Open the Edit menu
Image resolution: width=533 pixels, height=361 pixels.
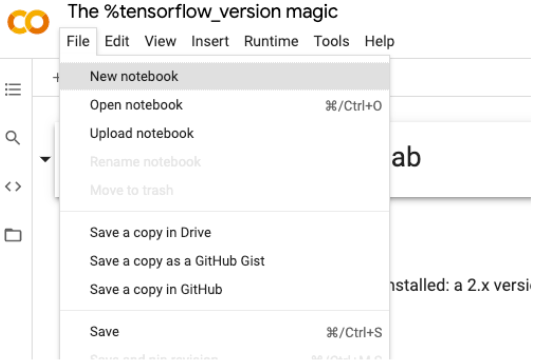(117, 41)
